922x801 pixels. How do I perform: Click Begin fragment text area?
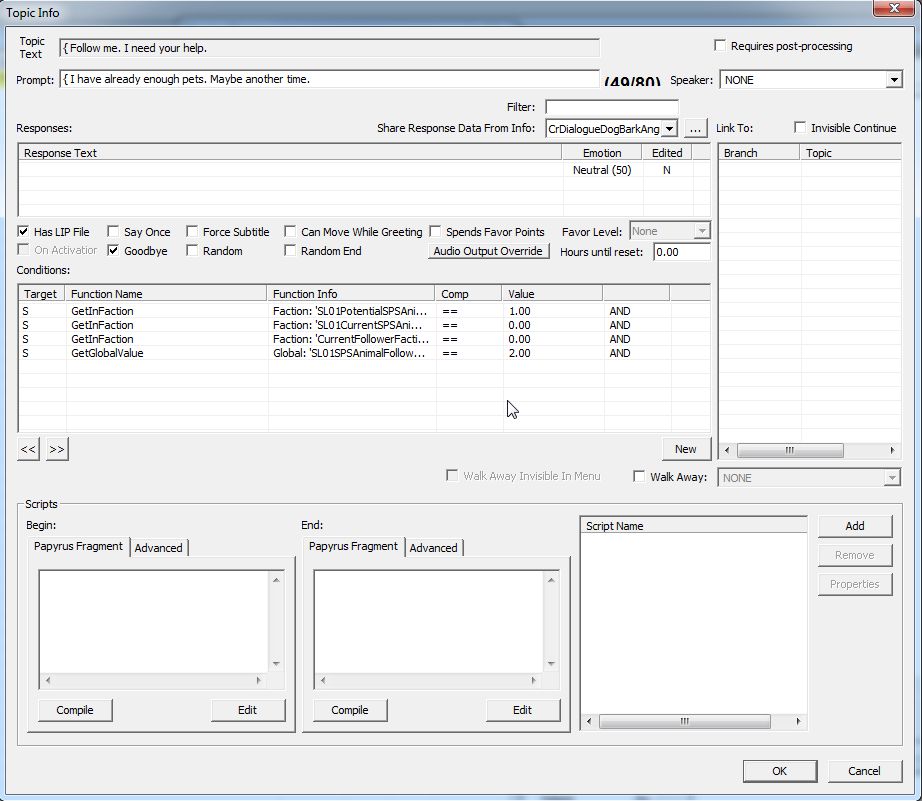point(154,622)
